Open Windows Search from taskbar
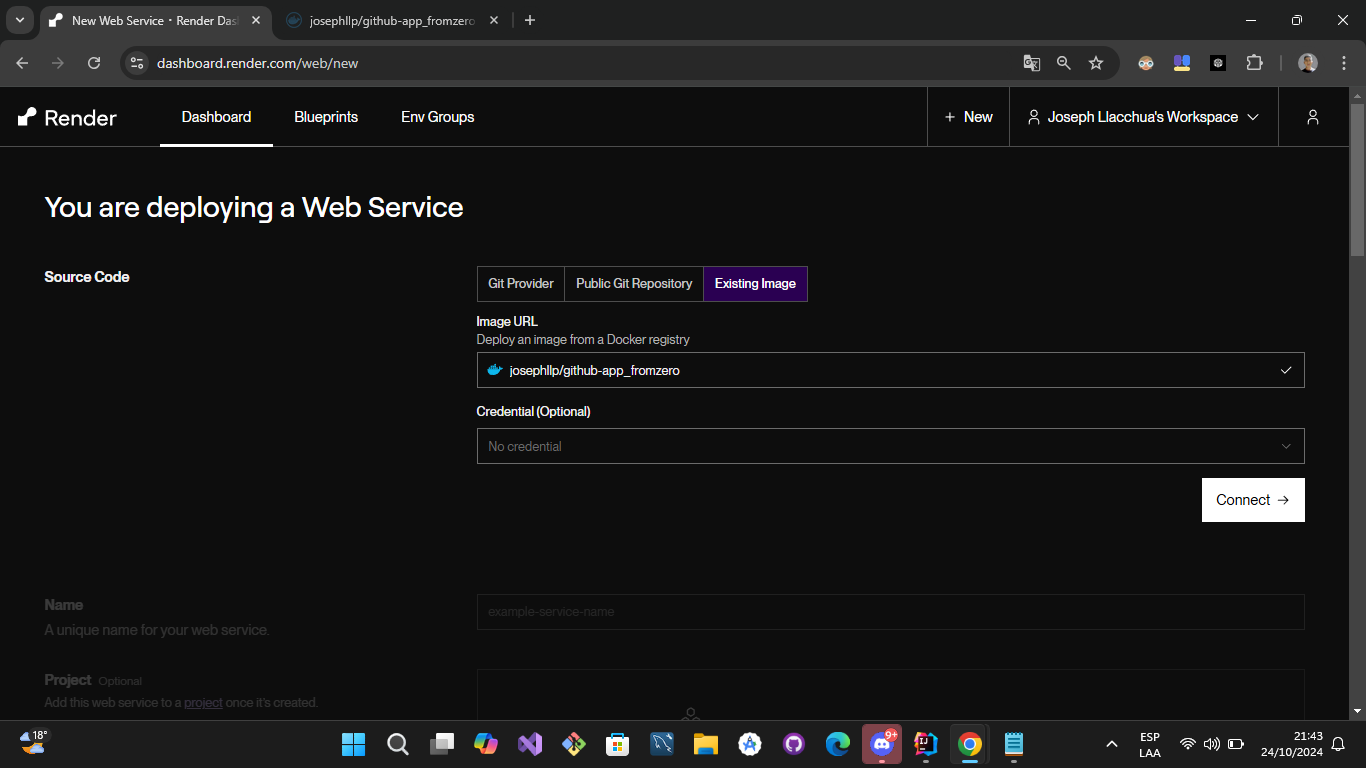 [x=397, y=744]
